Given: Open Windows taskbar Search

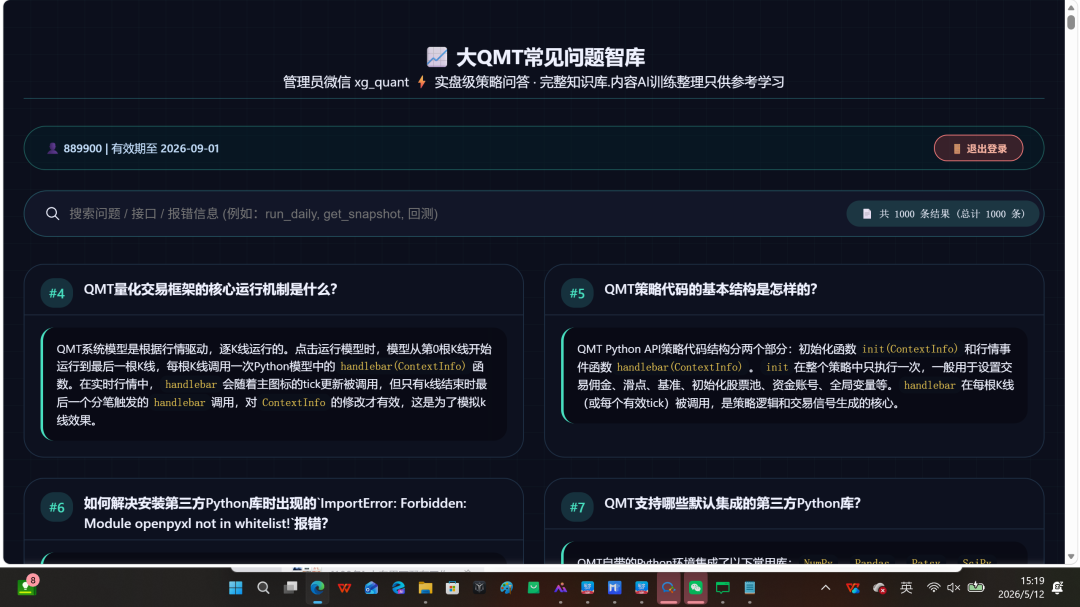Looking at the screenshot, I should pos(263,588).
